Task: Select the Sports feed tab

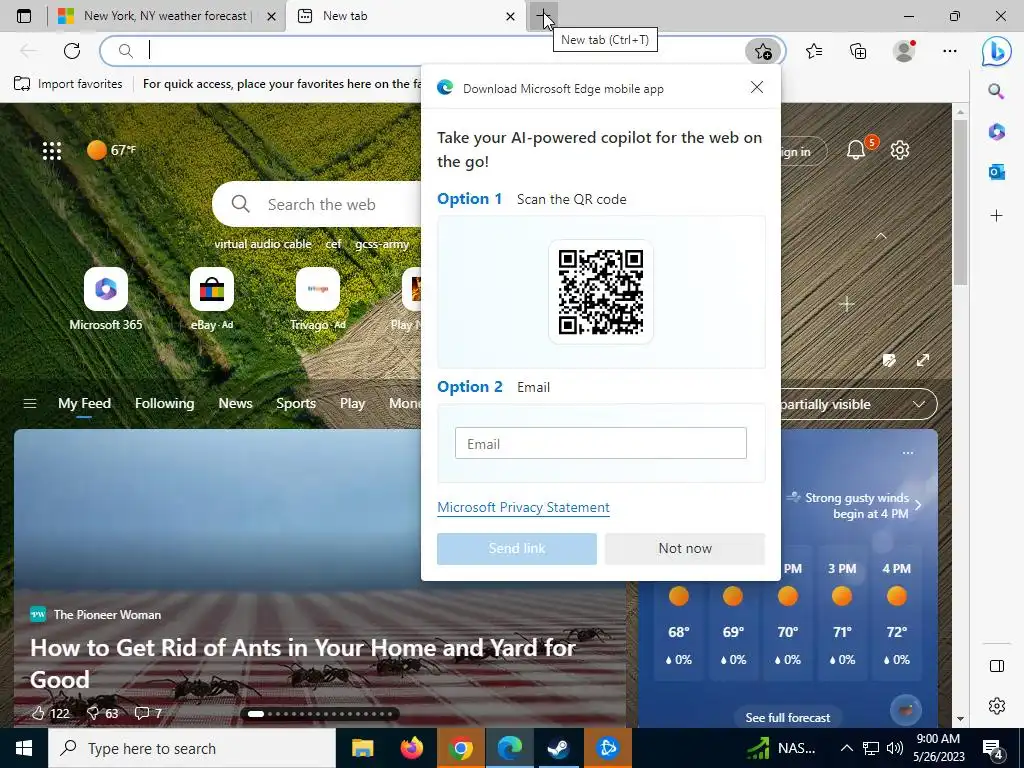Action: pyautogui.click(x=296, y=404)
